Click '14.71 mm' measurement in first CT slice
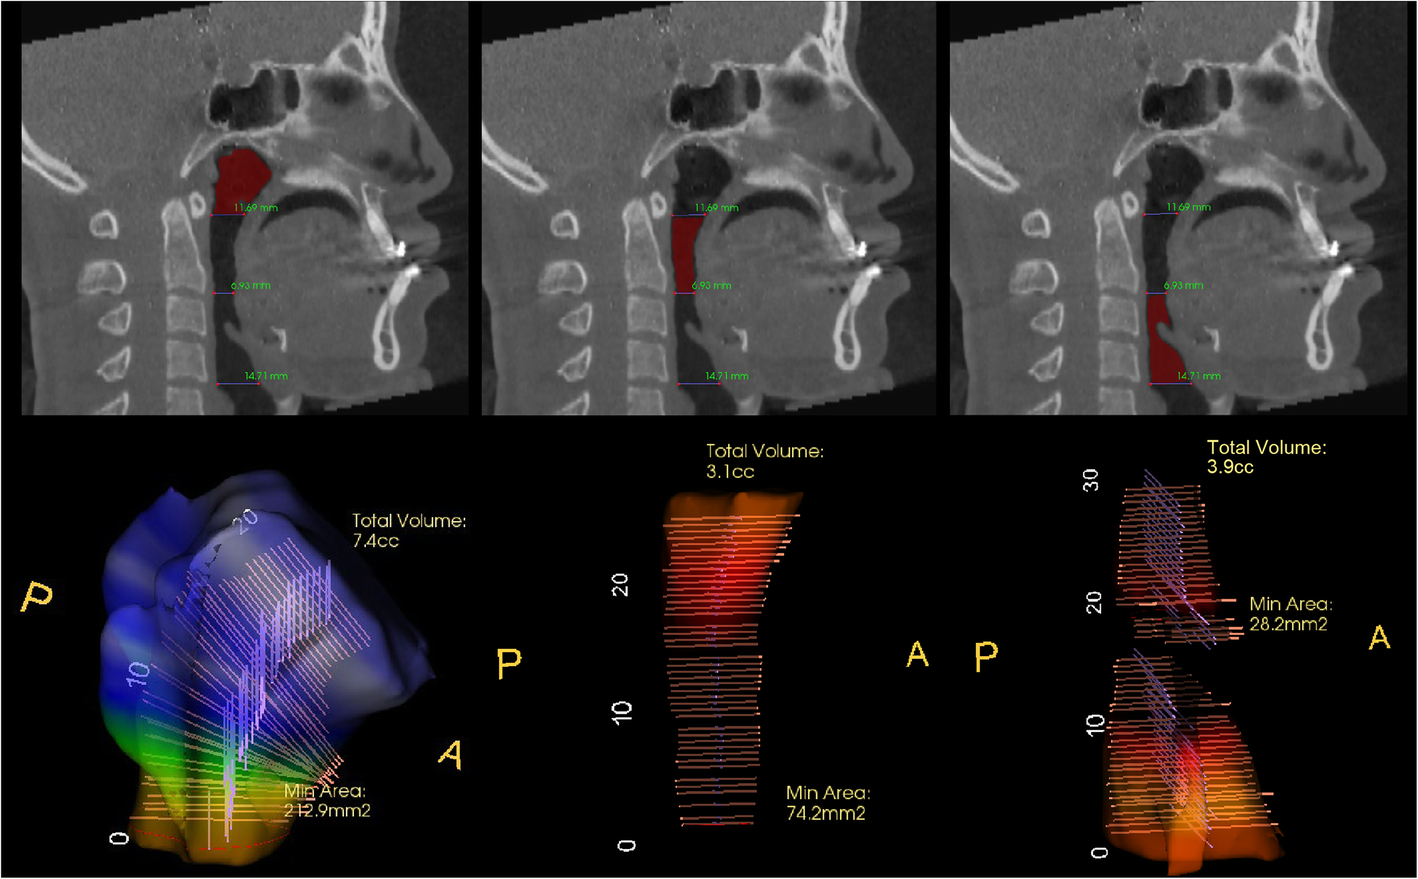1418x879 pixels. 266,376
